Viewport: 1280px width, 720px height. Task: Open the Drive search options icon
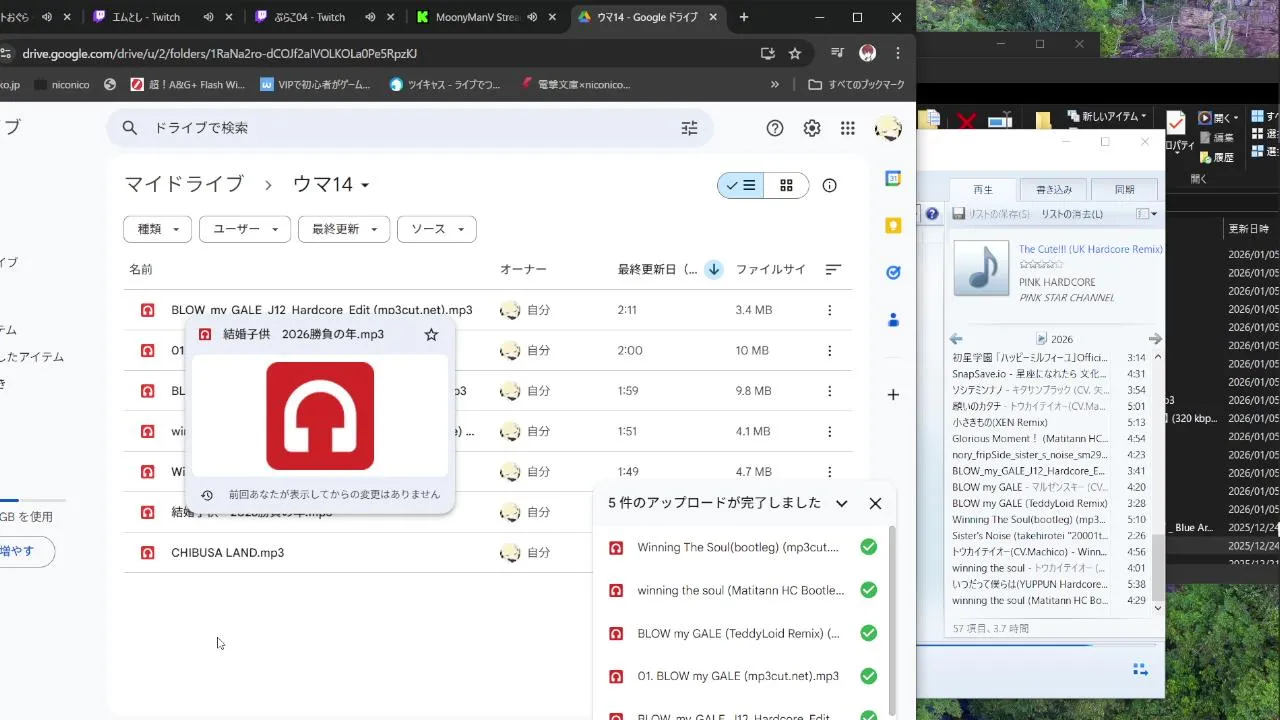coord(689,128)
